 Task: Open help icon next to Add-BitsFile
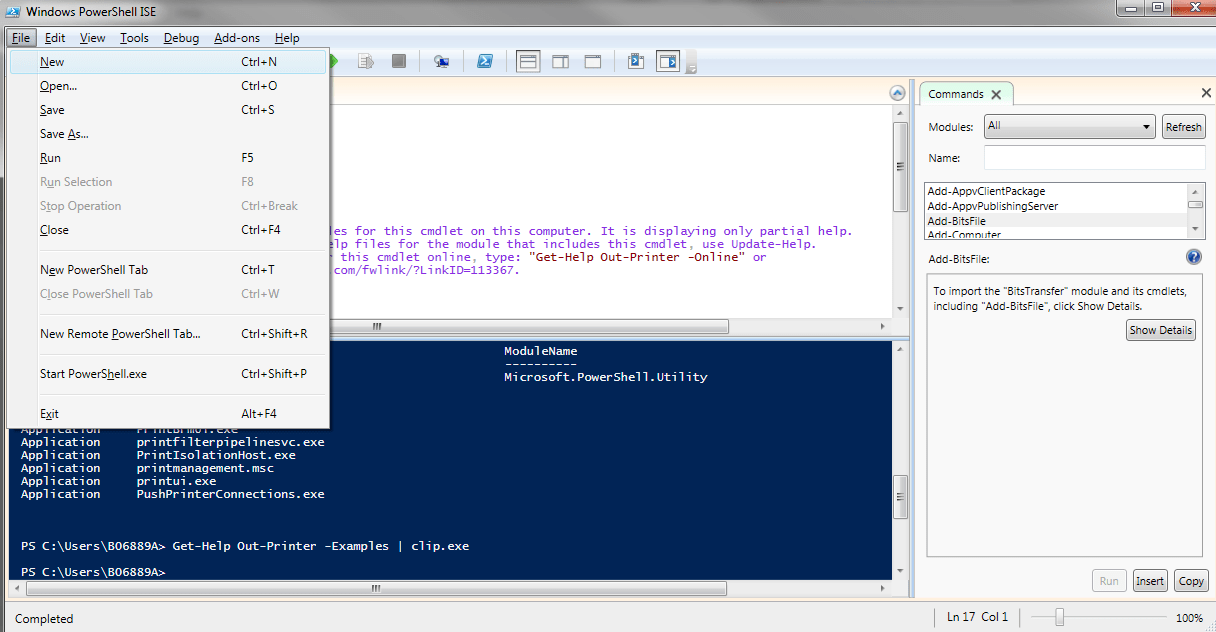click(1193, 257)
